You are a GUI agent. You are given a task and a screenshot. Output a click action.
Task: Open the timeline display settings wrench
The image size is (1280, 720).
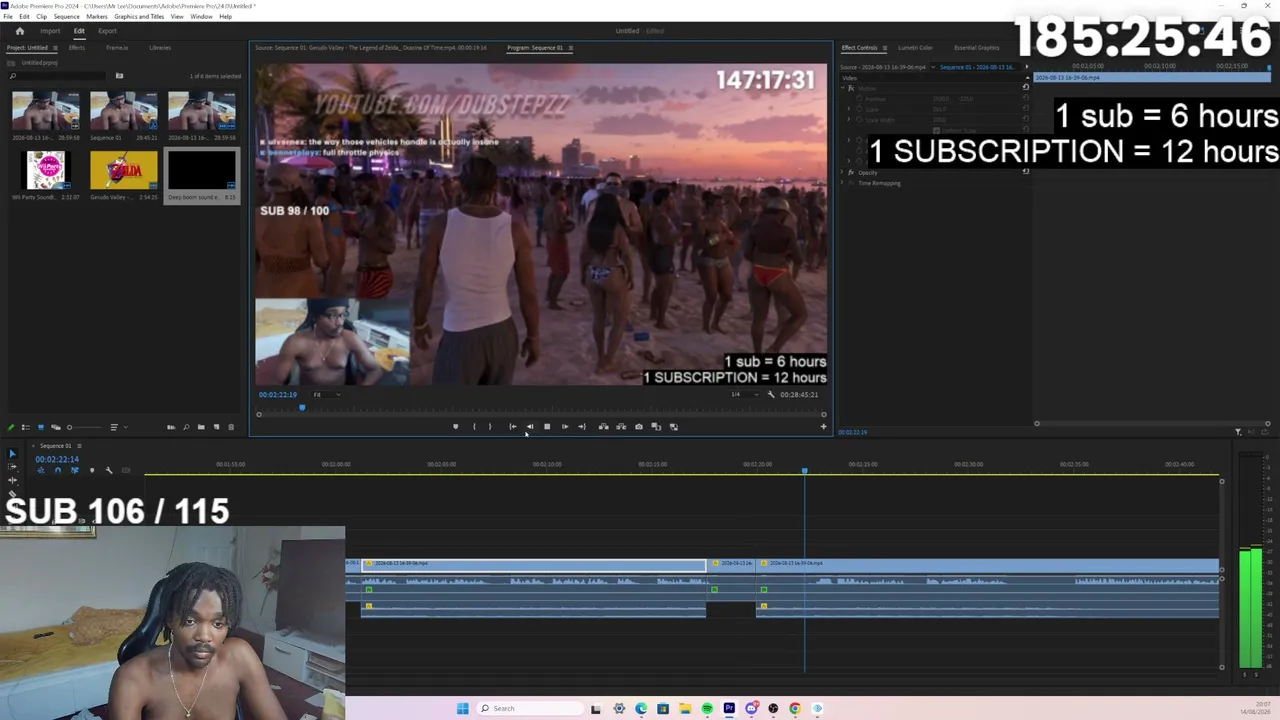point(109,470)
